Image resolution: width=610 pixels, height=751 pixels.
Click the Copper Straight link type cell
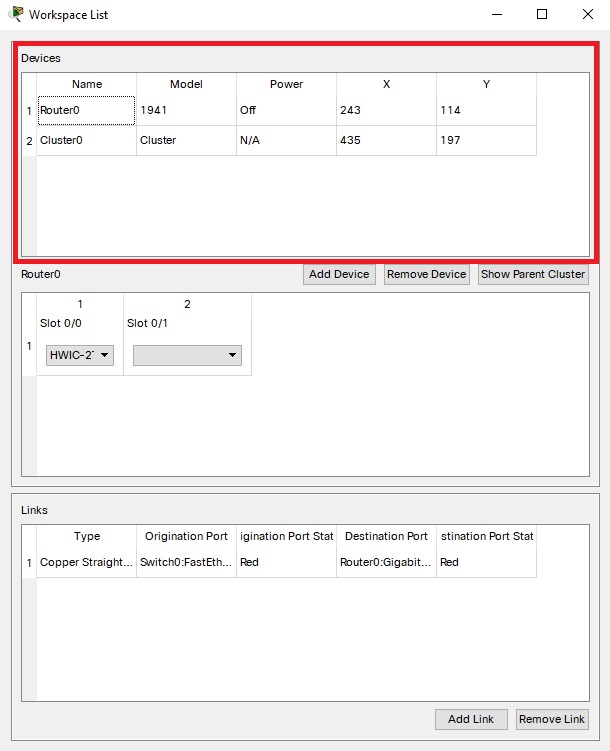[86, 562]
